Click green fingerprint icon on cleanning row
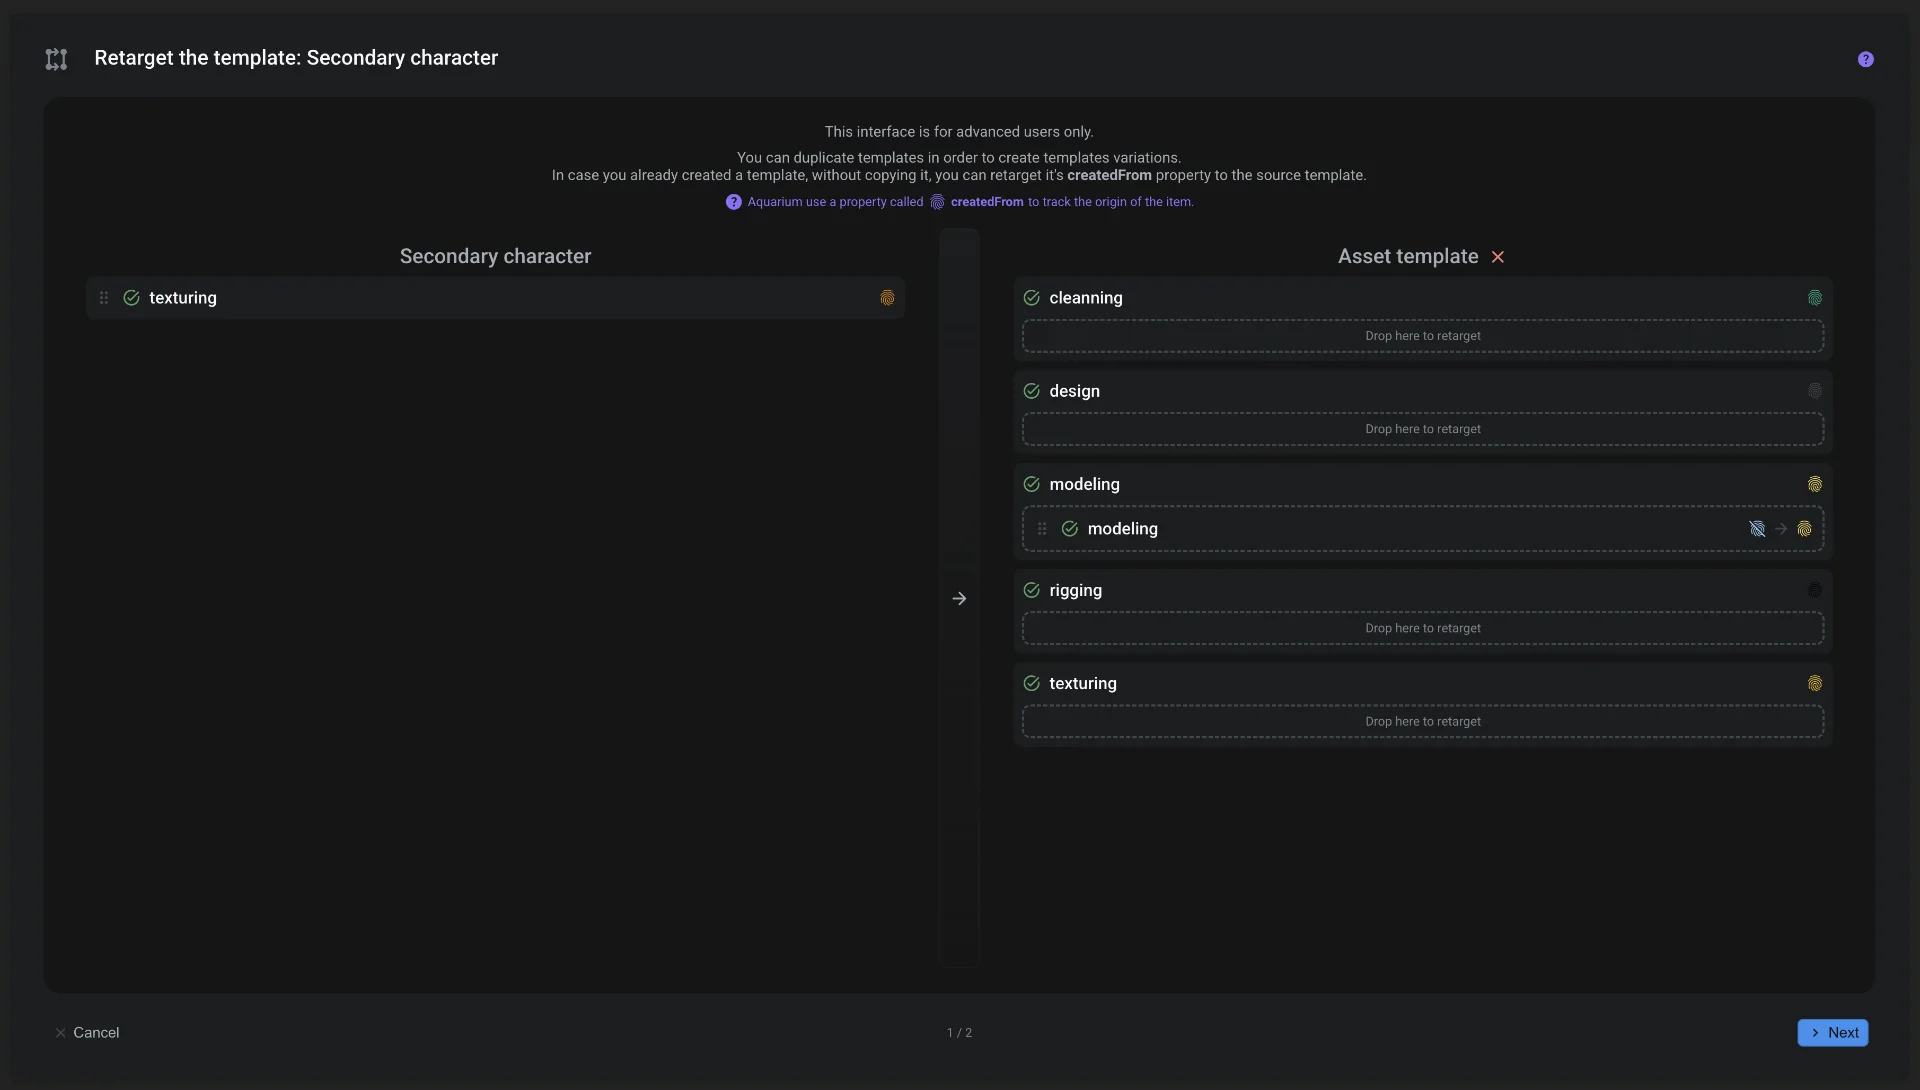This screenshot has height=1090, width=1920. [x=1814, y=298]
